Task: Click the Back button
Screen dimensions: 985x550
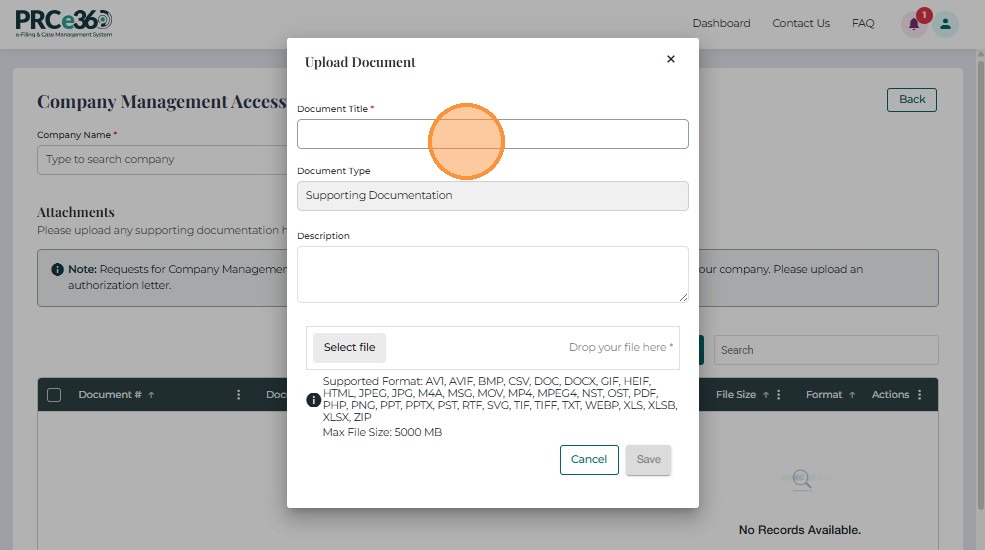Action: pyautogui.click(x=912, y=100)
